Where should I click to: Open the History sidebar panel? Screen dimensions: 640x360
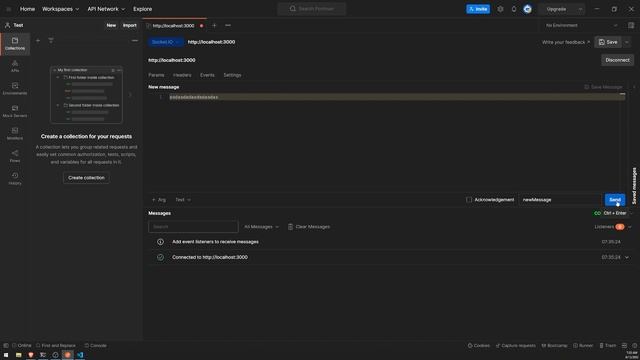(15, 178)
